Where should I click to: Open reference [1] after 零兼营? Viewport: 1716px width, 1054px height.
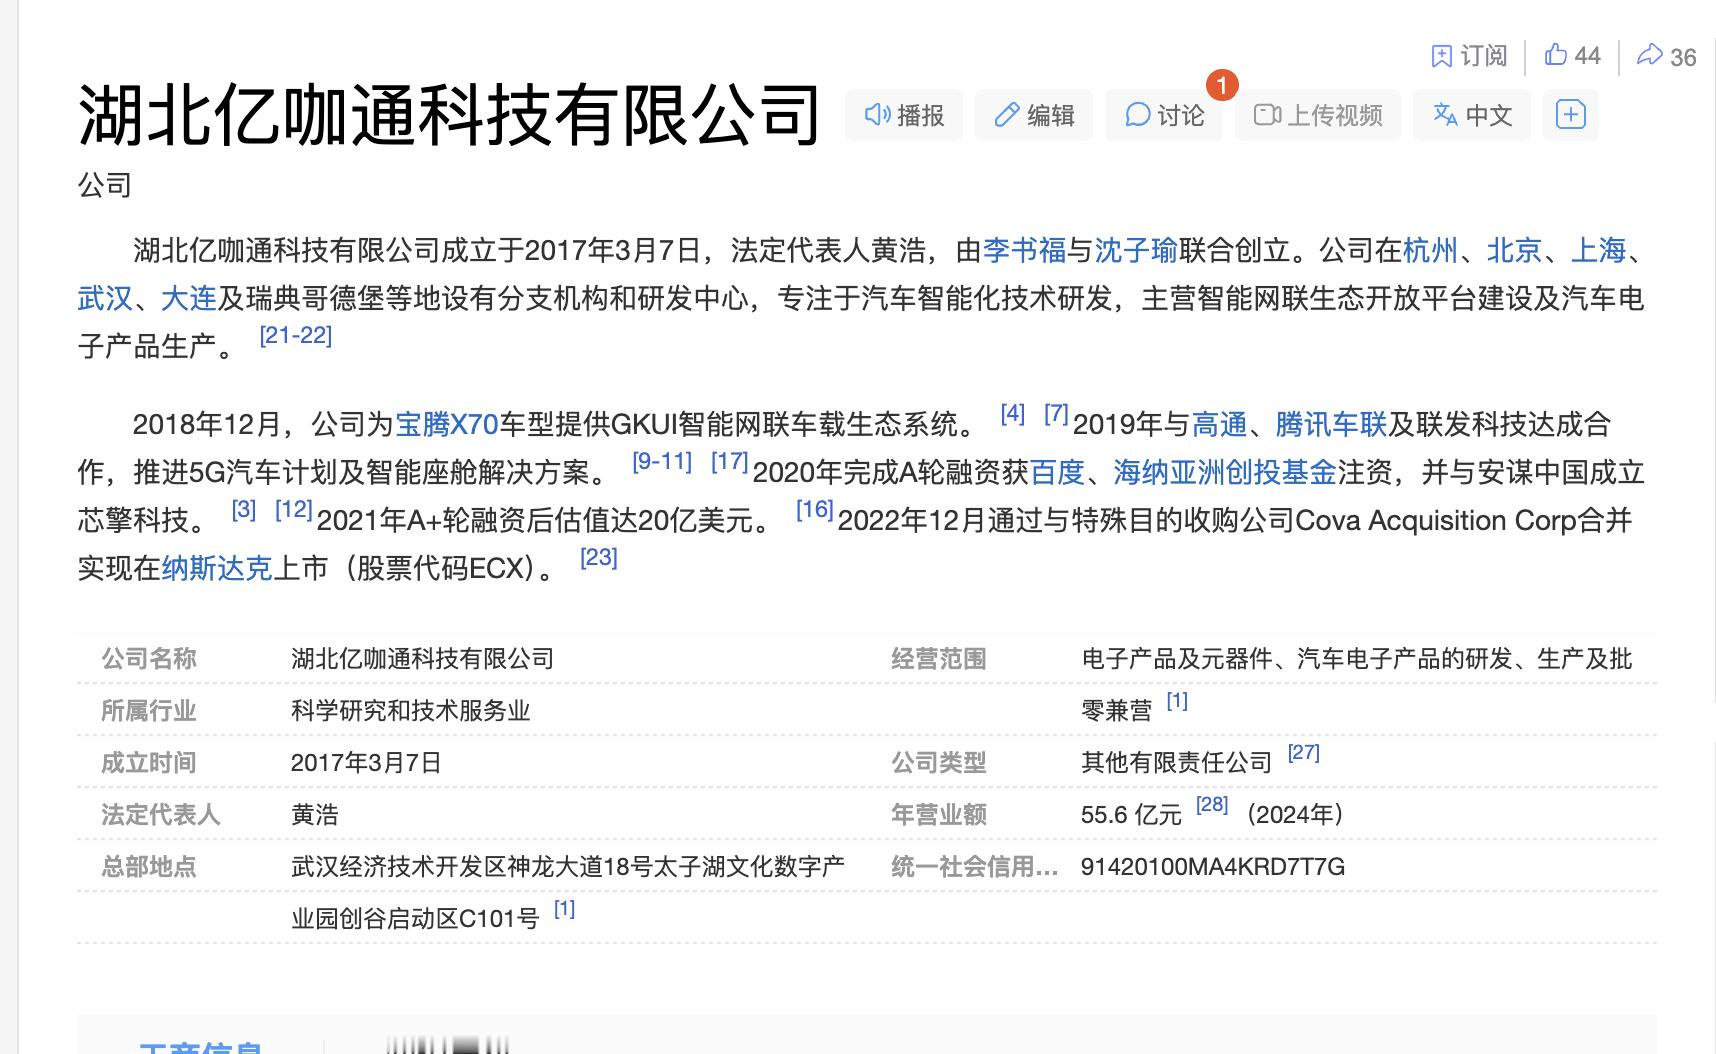pyautogui.click(x=1178, y=701)
